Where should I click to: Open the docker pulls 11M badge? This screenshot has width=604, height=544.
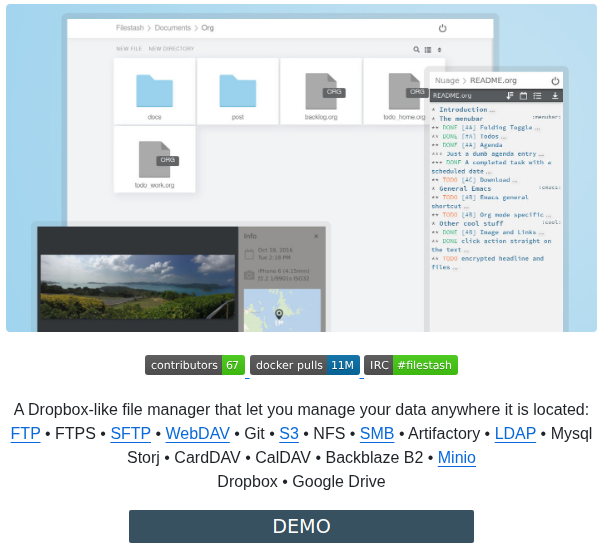pyautogui.click(x=305, y=365)
